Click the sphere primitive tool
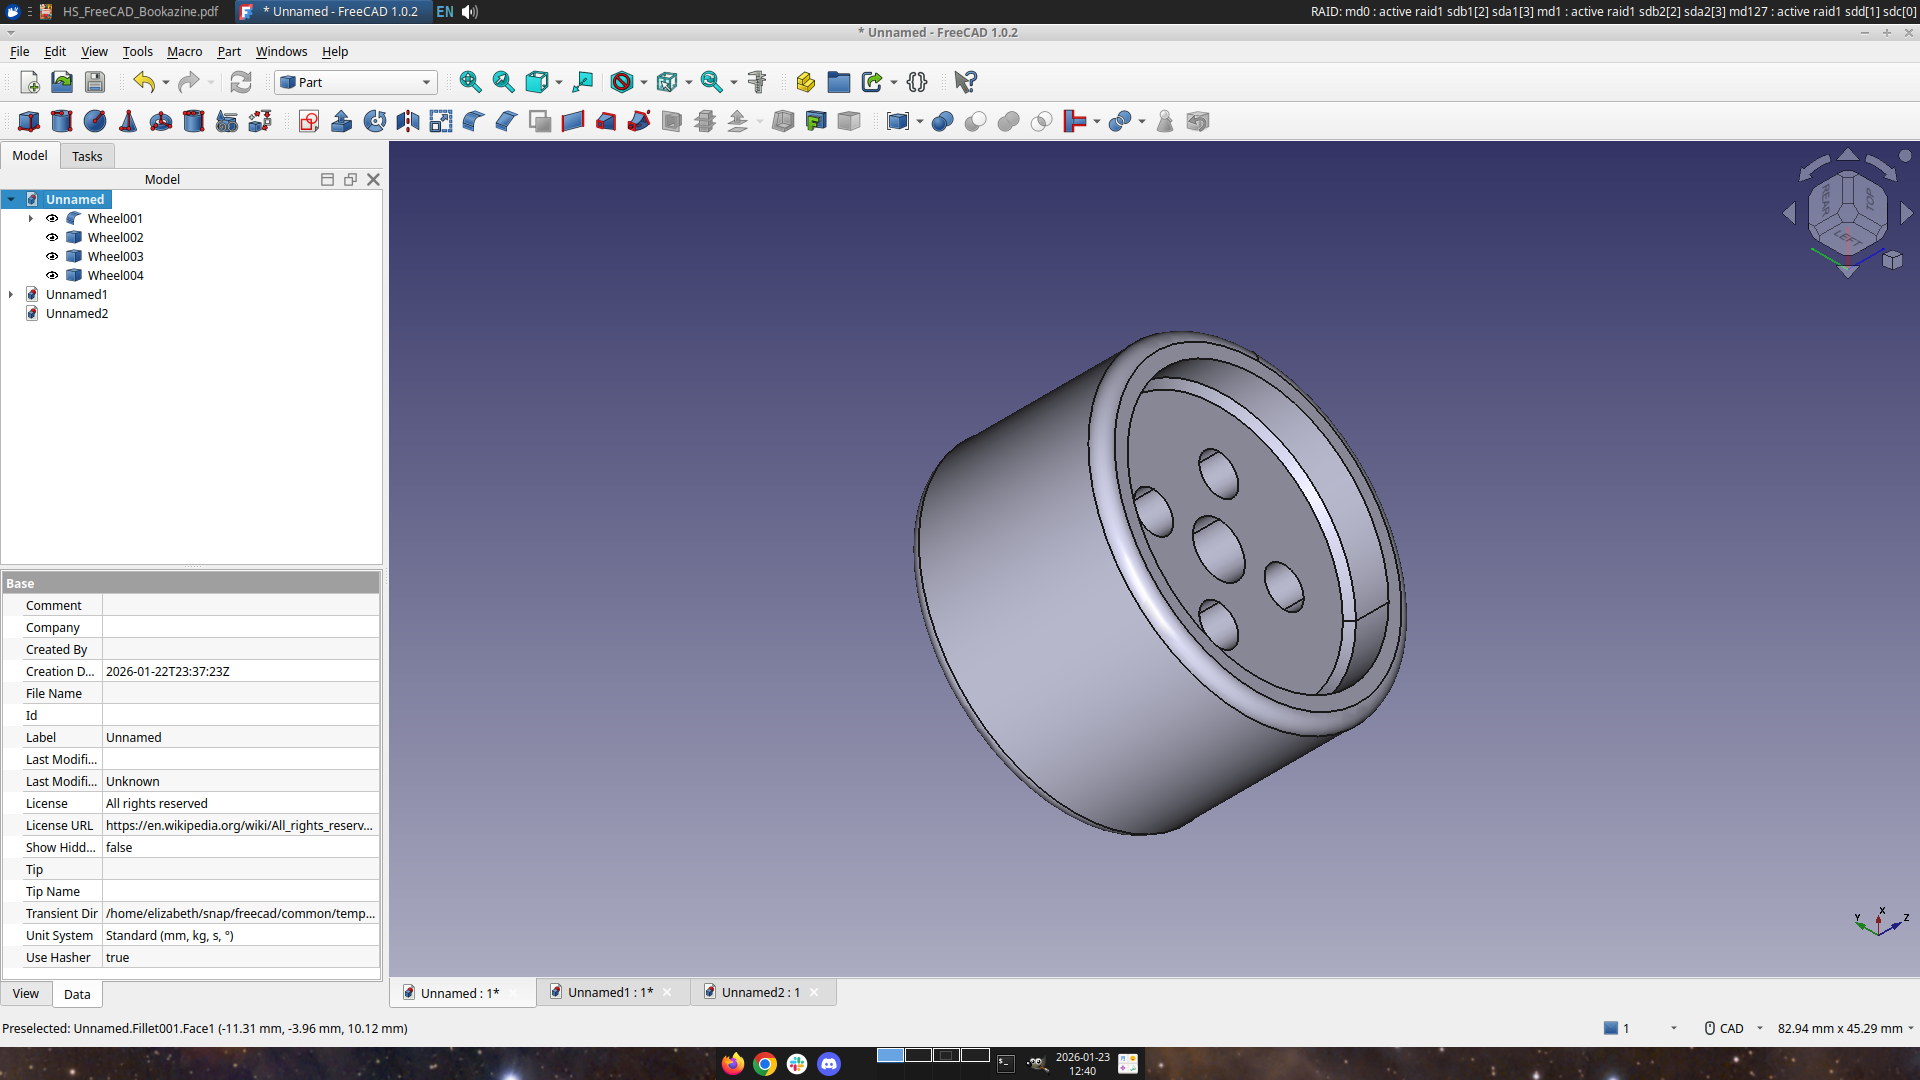This screenshot has width=1920, height=1080. coord(95,121)
